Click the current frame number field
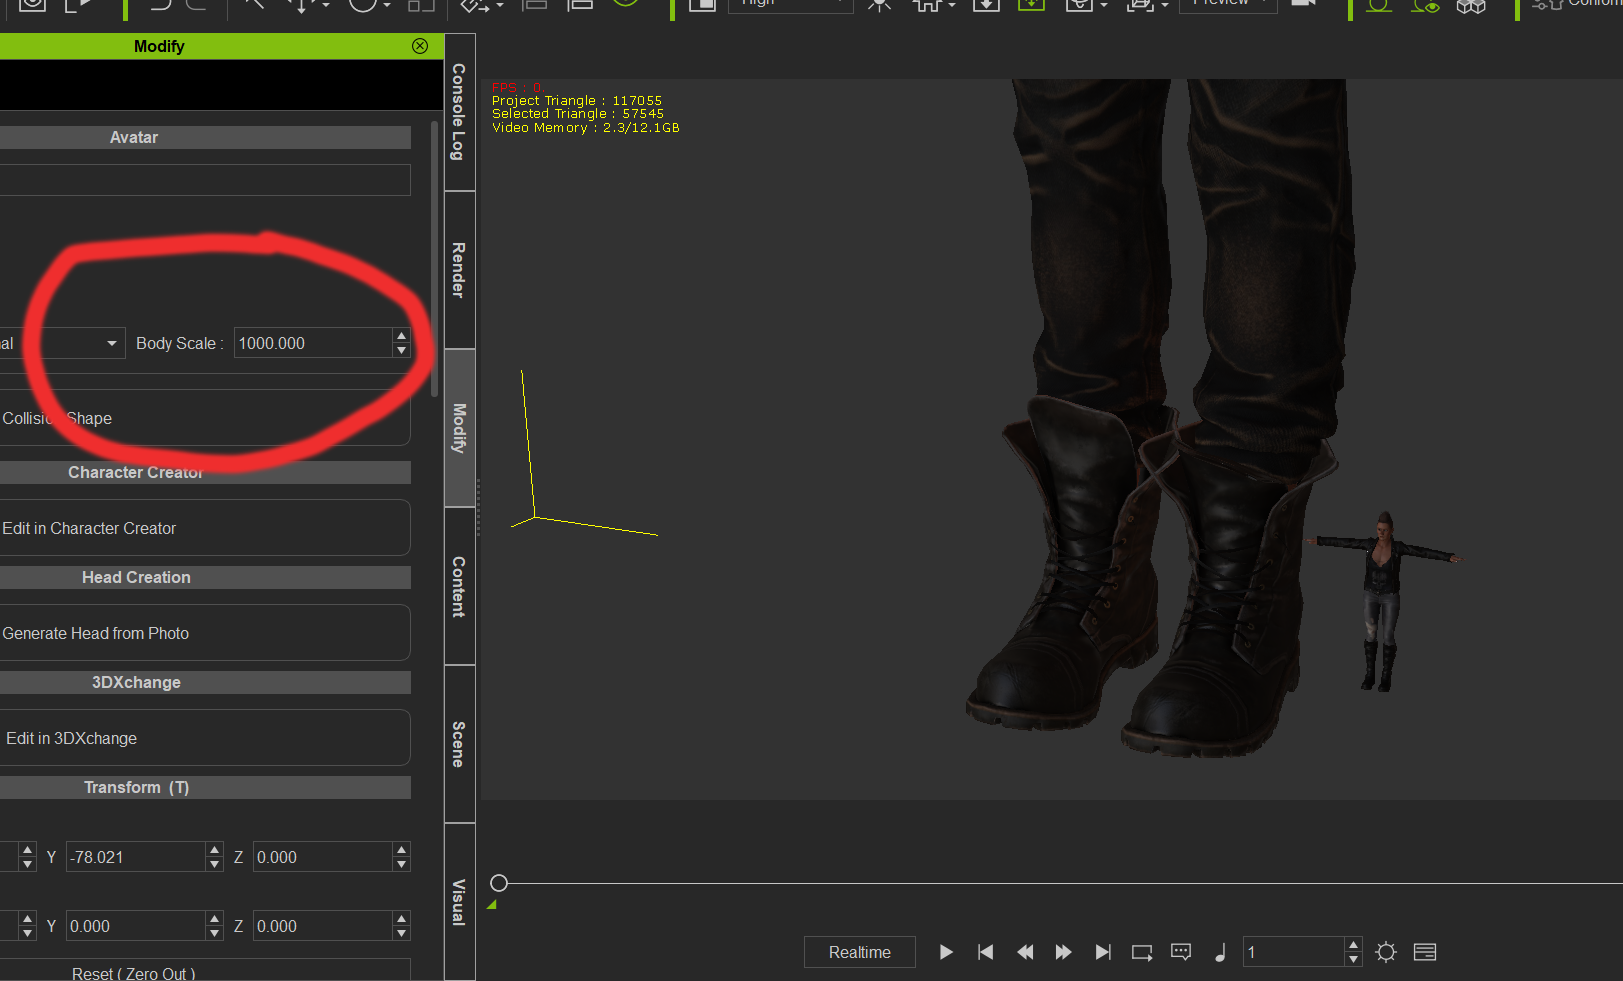 pos(1293,952)
